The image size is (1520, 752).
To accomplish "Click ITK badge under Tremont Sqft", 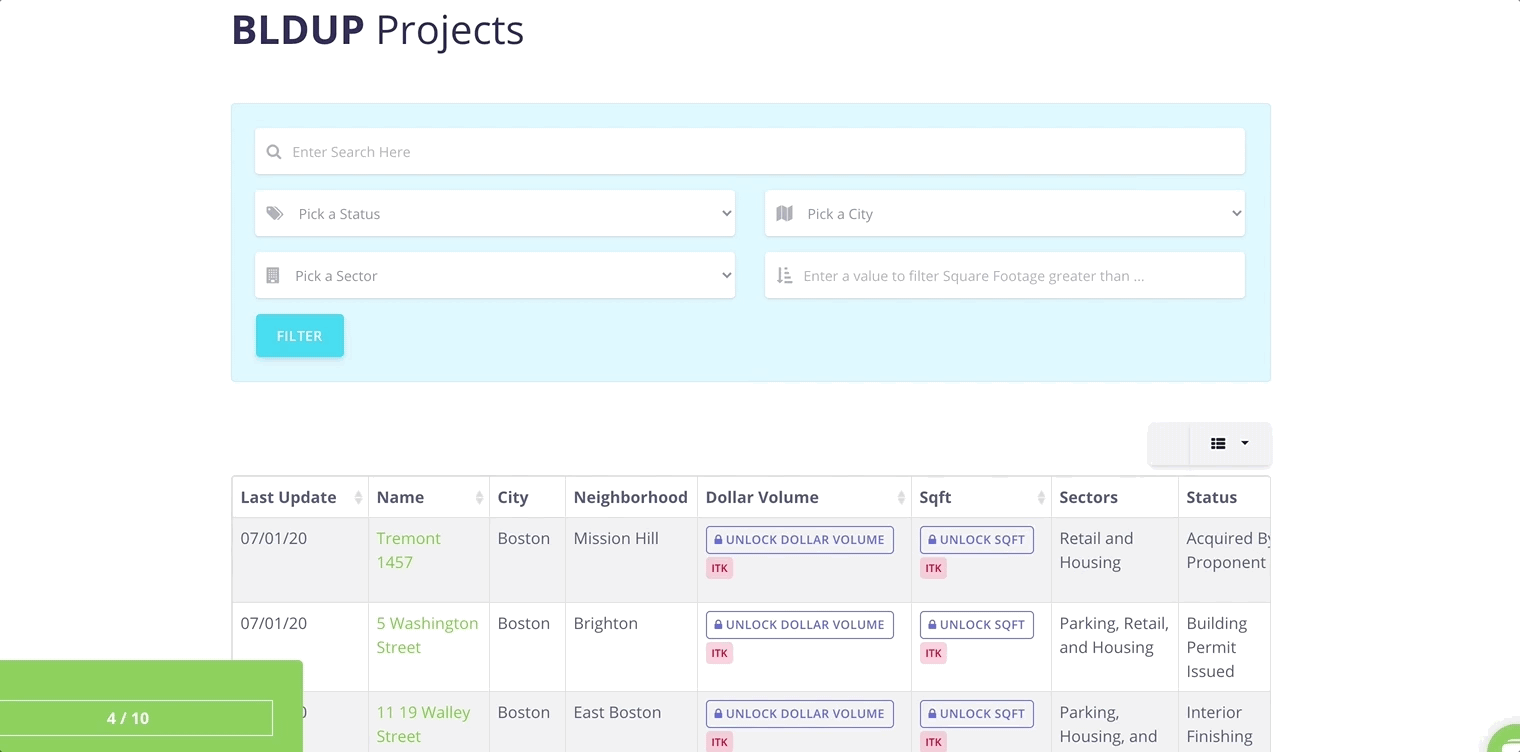I will [x=933, y=568].
